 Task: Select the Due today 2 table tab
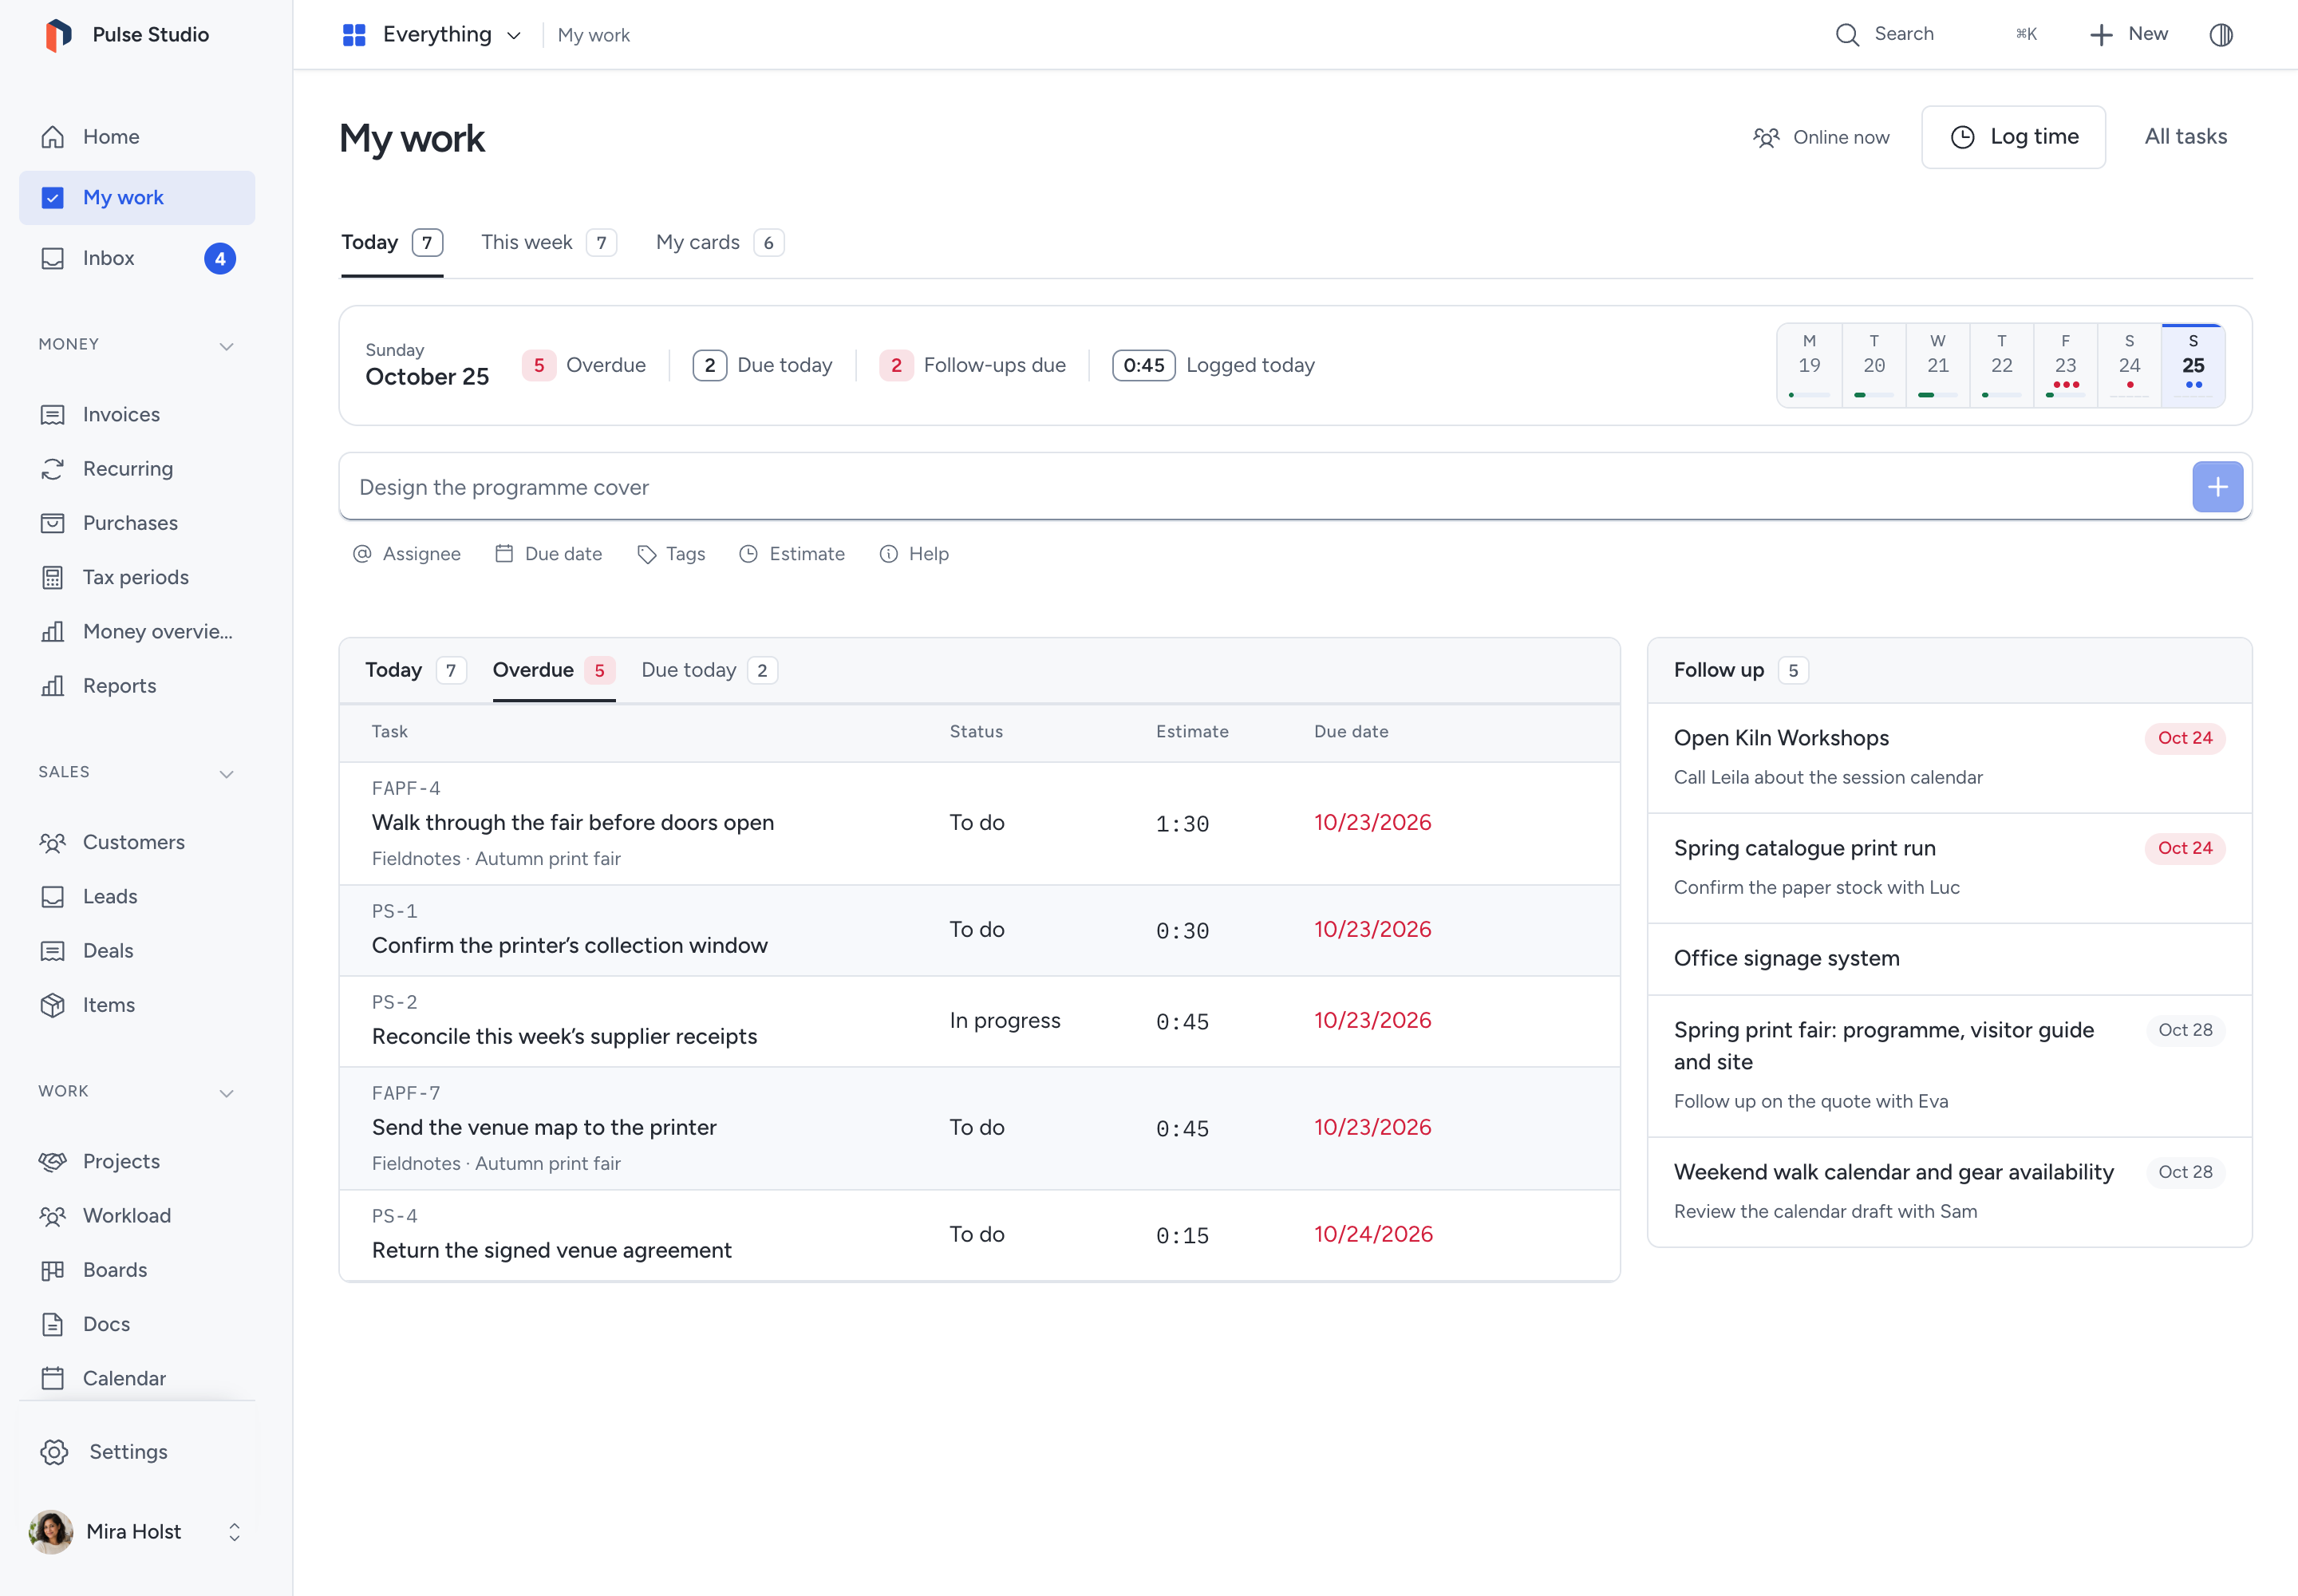[x=709, y=670]
